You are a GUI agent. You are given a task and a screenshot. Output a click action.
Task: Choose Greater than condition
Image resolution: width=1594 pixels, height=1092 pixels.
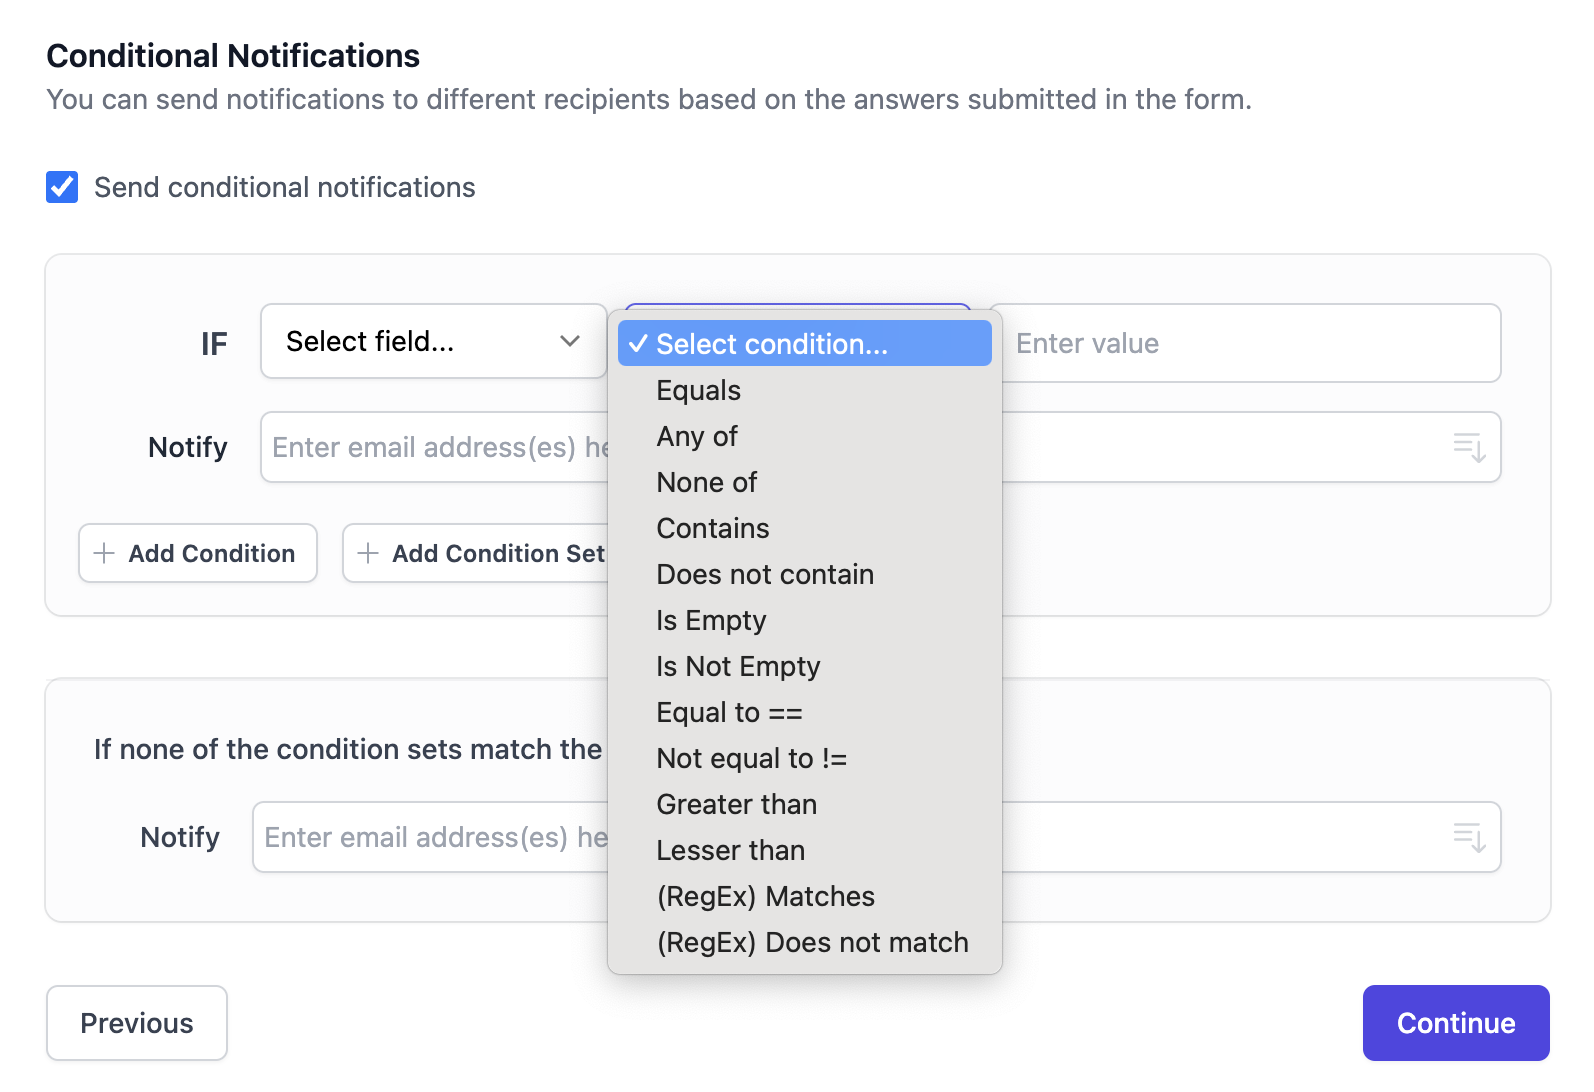pos(737,805)
